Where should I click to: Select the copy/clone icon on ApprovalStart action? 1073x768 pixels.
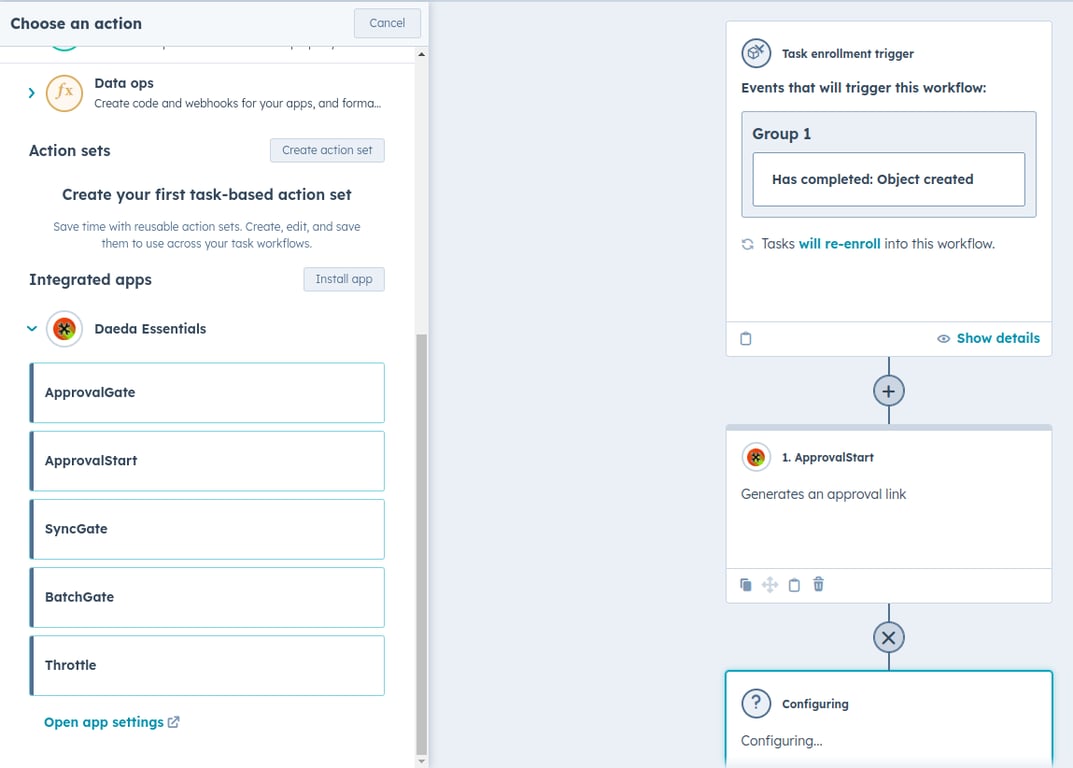coord(745,584)
